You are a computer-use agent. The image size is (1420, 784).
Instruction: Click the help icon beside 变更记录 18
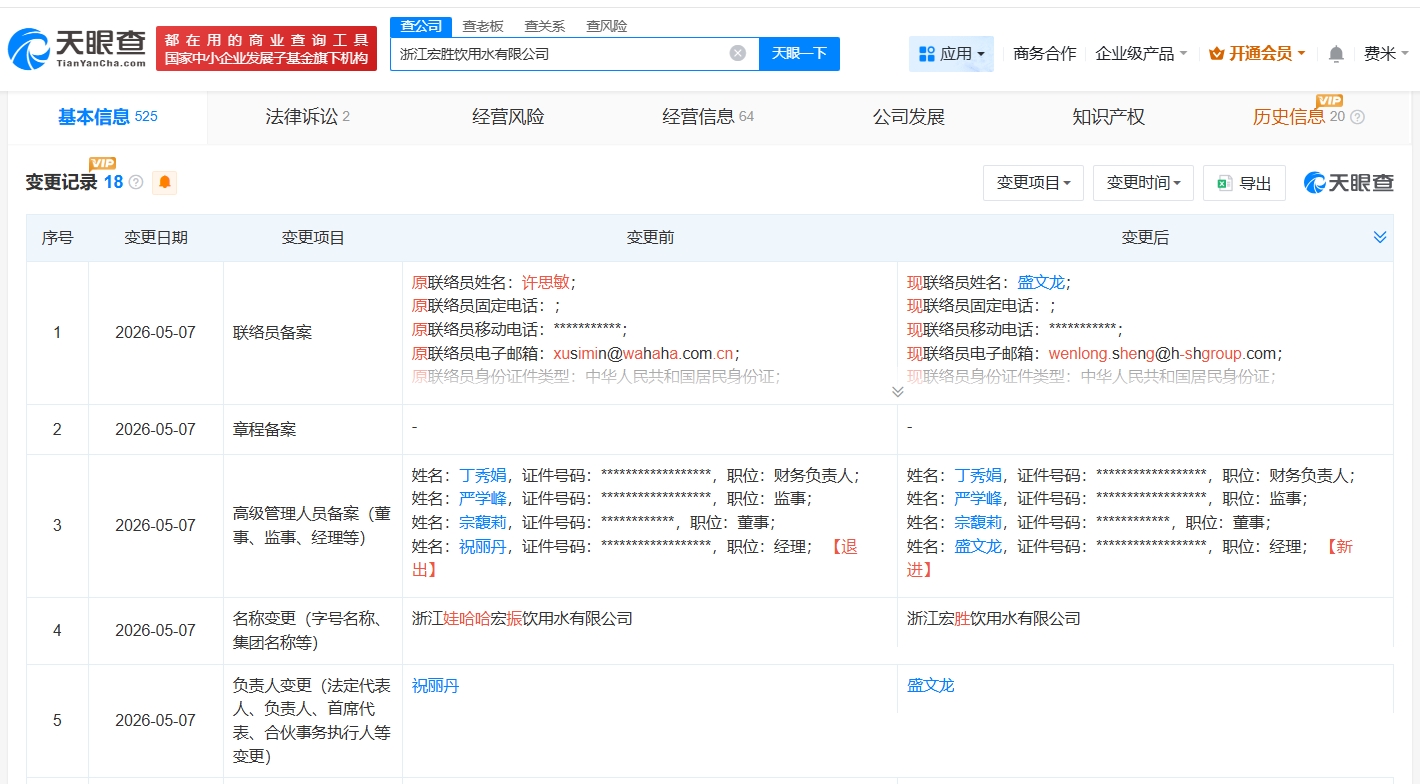coord(136,182)
